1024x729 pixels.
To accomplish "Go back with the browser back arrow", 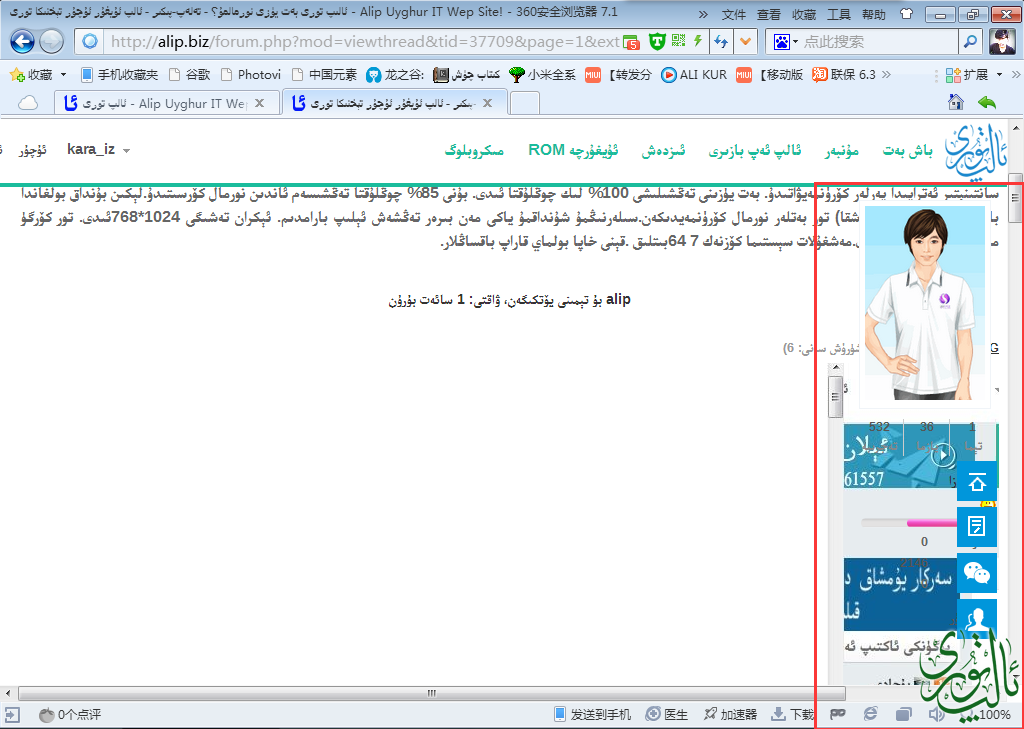I will [x=22, y=42].
